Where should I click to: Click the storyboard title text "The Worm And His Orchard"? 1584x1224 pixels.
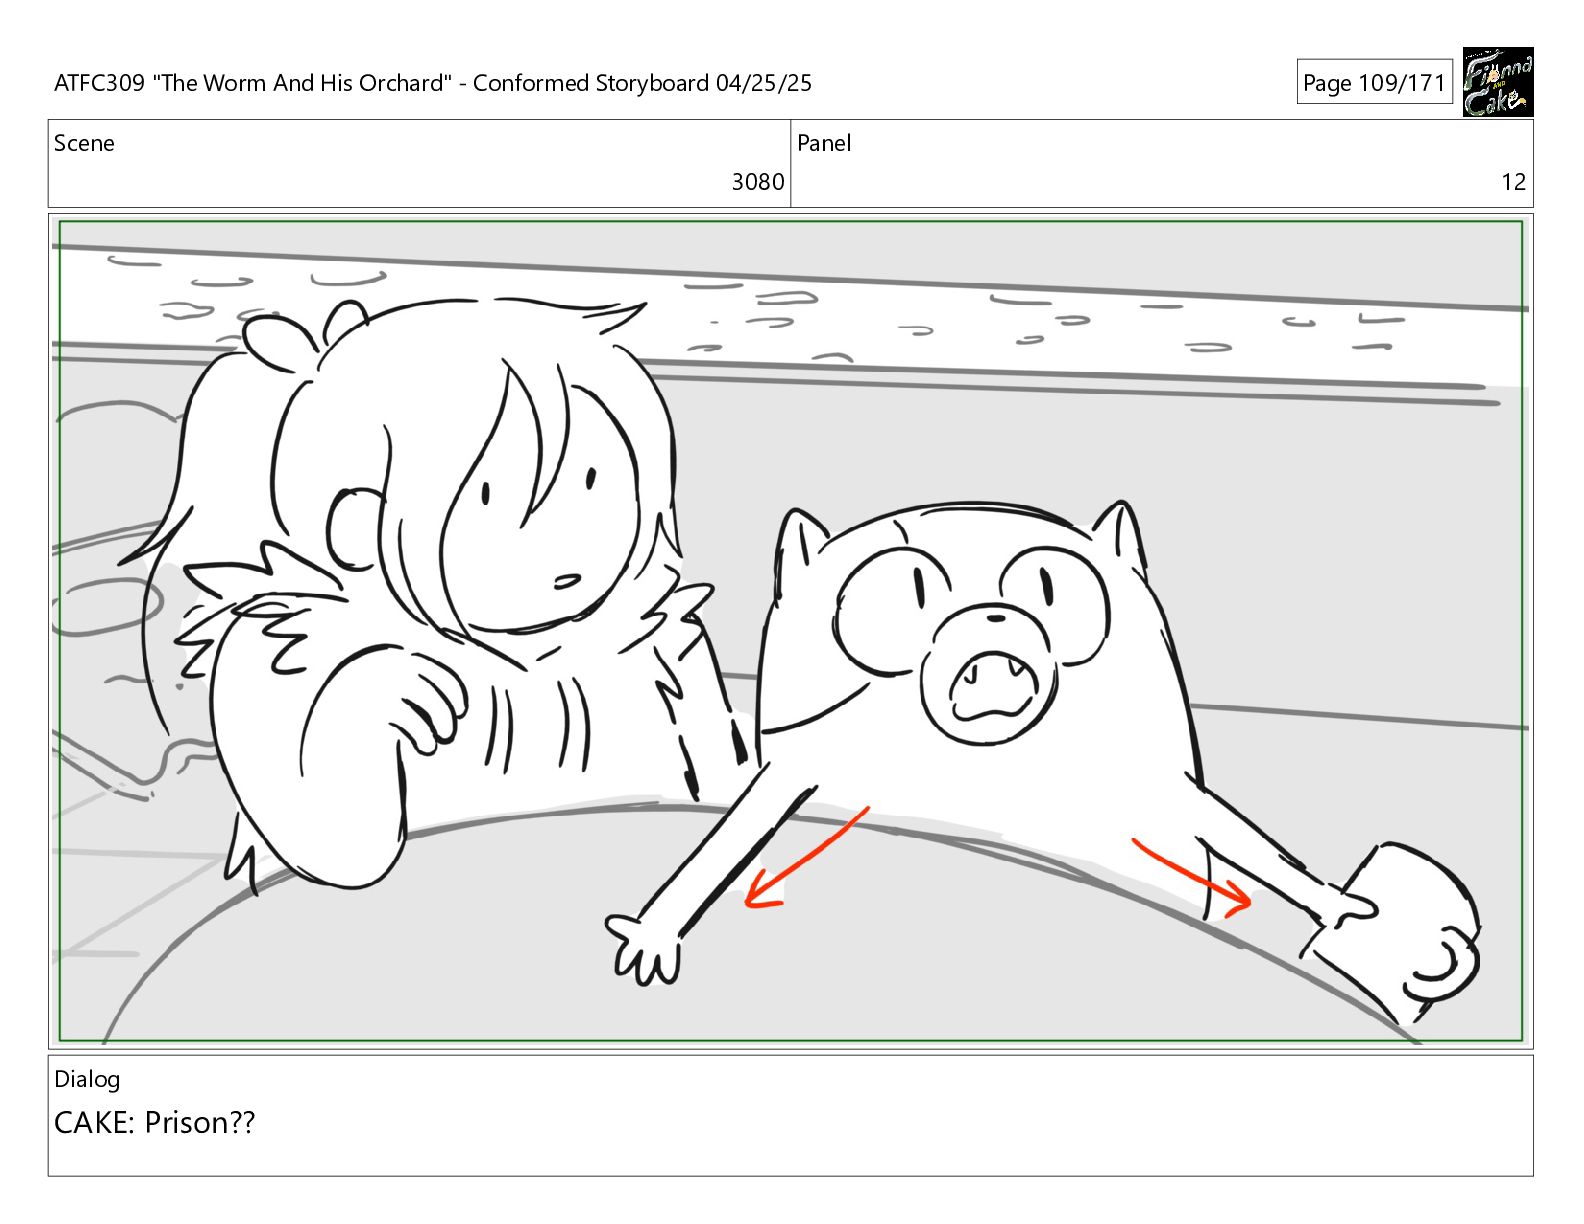click(303, 83)
